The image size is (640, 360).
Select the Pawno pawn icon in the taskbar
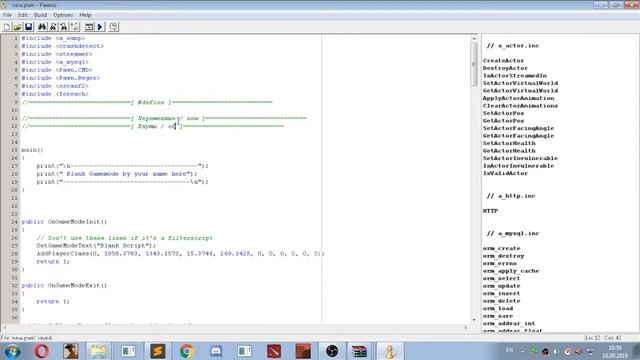389,351
